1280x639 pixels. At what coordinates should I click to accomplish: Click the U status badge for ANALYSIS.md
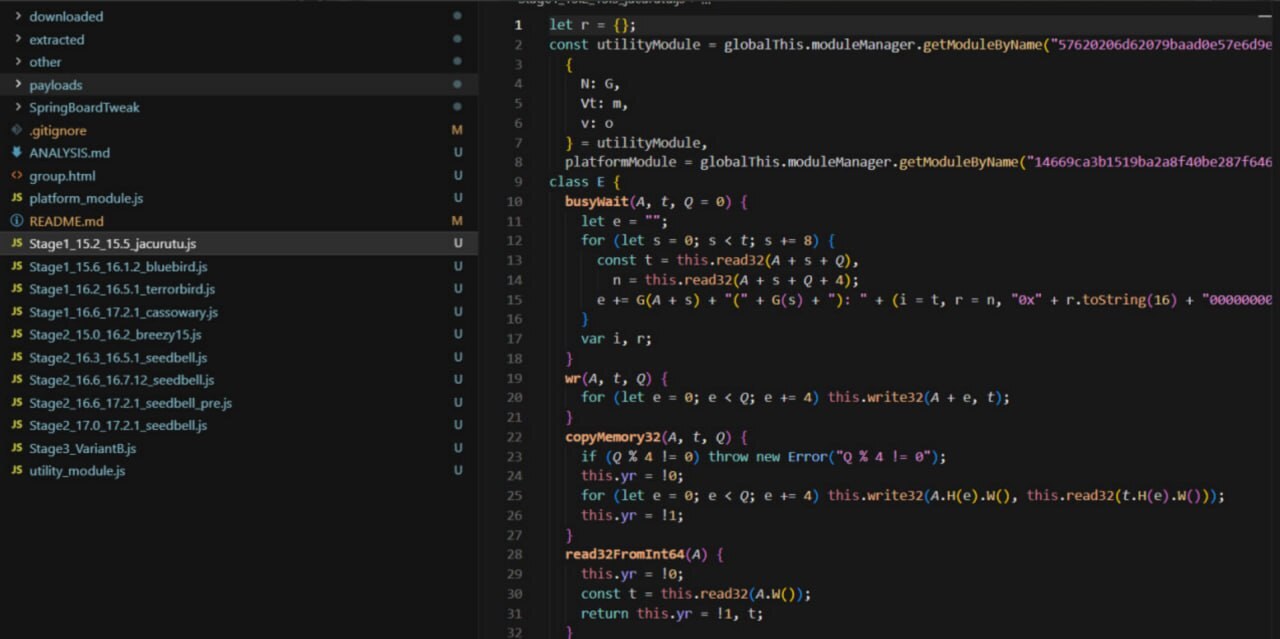click(457, 153)
